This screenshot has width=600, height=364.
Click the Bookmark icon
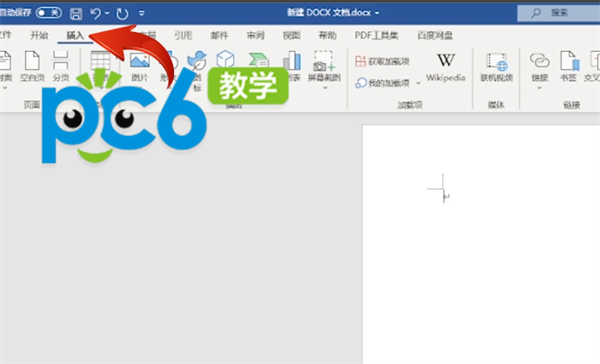pyautogui.click(x=568, y=67)
